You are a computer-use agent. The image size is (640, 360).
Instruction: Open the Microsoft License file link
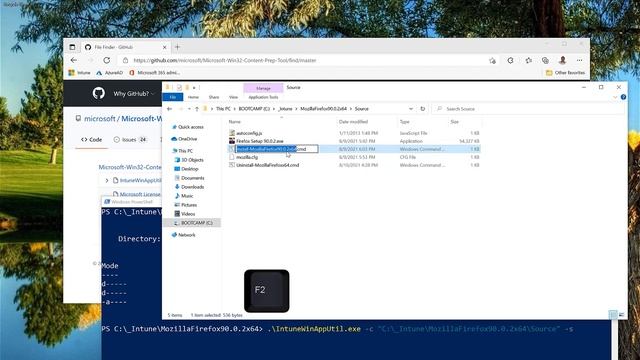pos(140,194)
